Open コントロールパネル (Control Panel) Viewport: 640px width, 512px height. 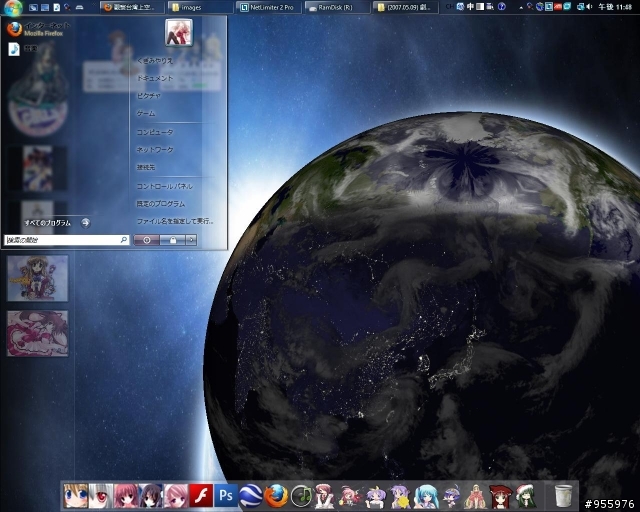164,186
